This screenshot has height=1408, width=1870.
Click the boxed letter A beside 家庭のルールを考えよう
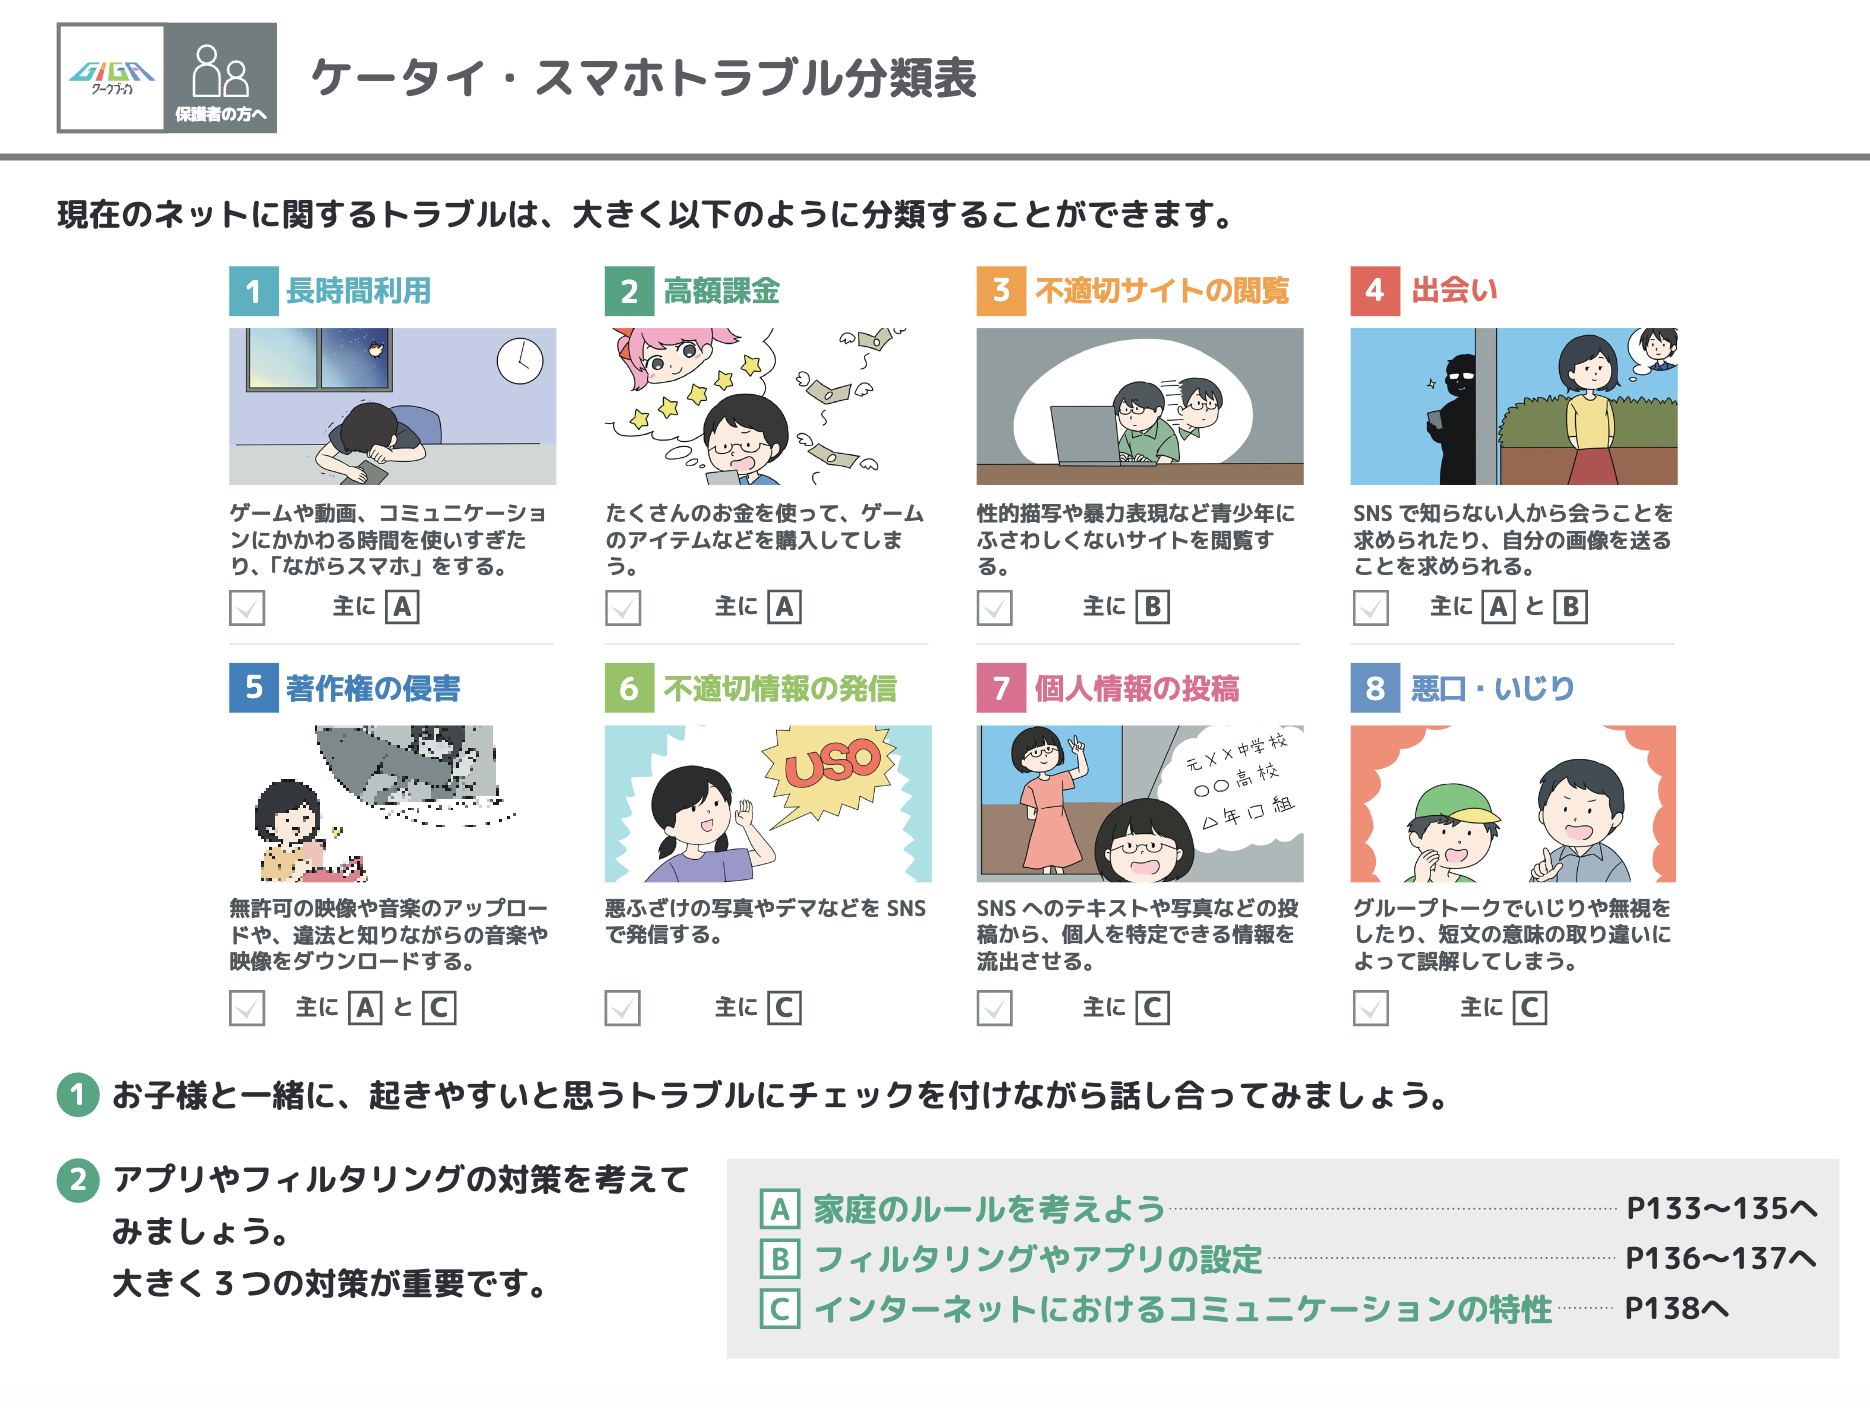click(780, 1209)
